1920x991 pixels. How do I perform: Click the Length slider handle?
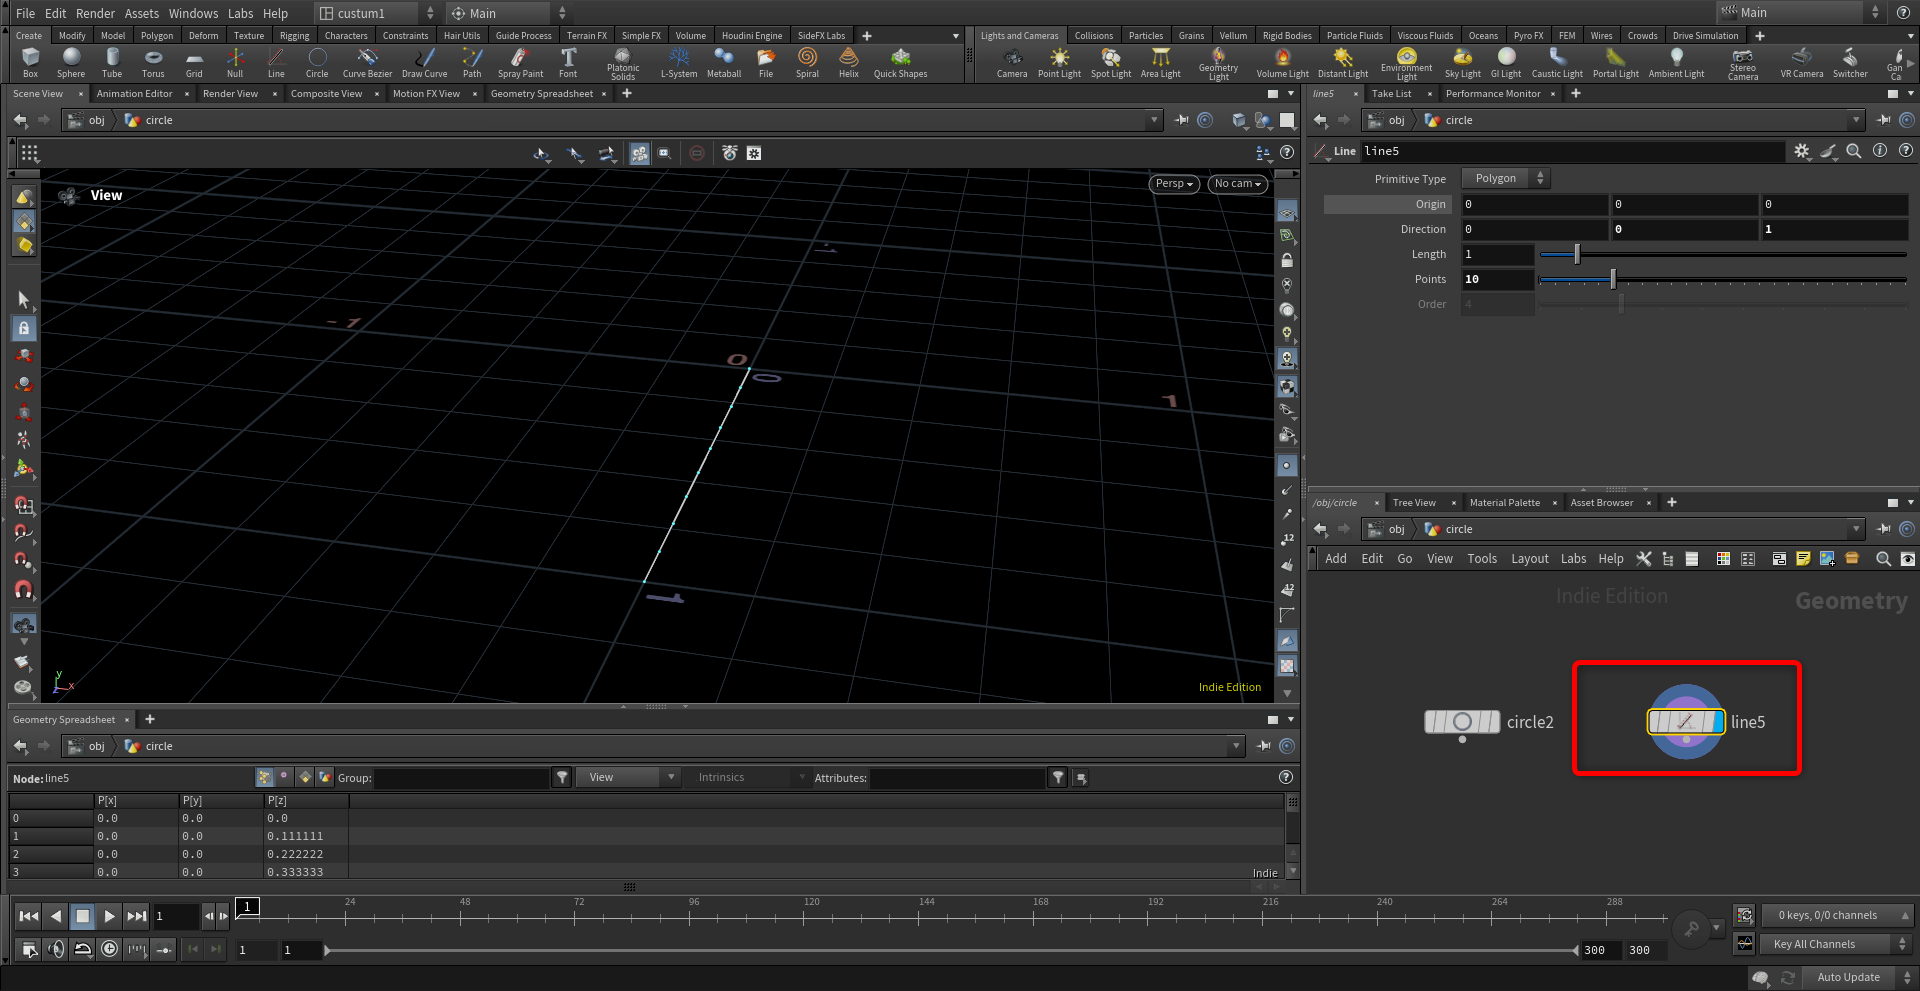(1577, 254)
